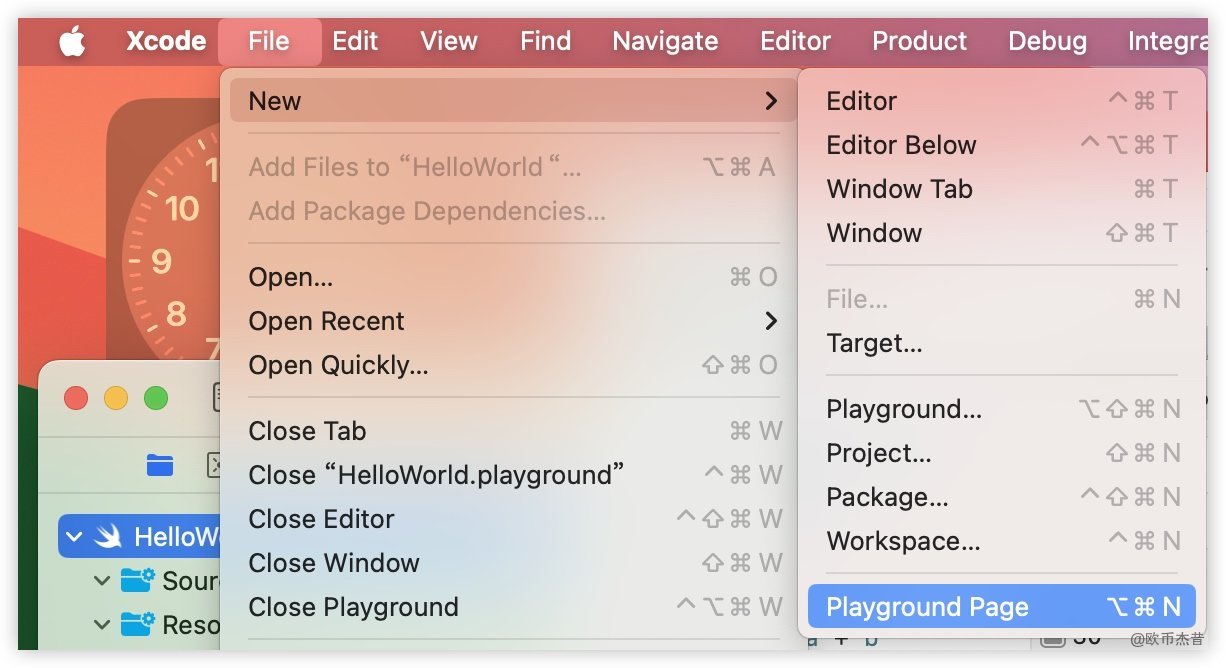1226x668 pixels.
Task: Click the Resources folder icon
Action: tap(137, 625)
